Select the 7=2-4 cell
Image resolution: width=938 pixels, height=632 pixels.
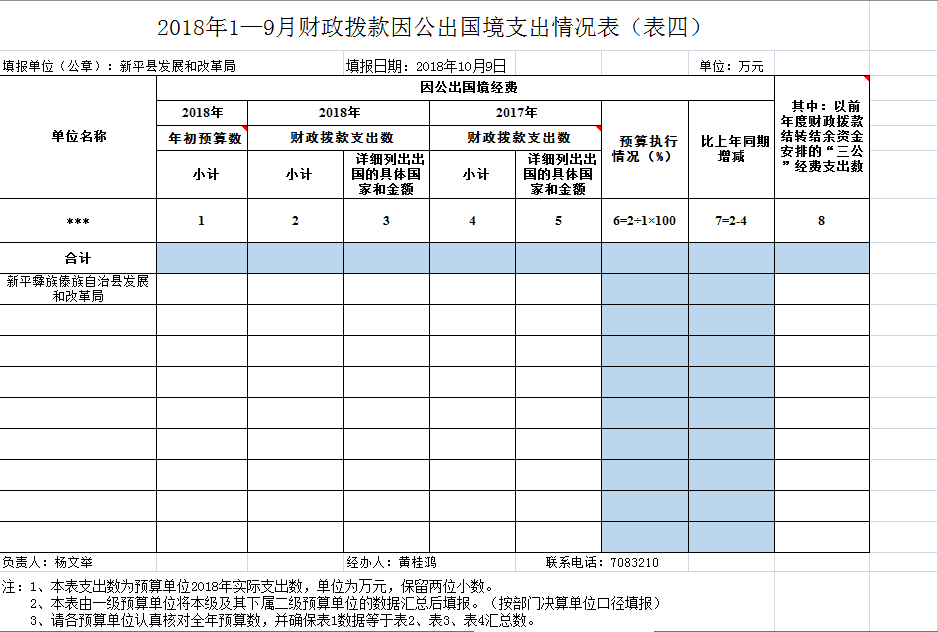point(731,221)
